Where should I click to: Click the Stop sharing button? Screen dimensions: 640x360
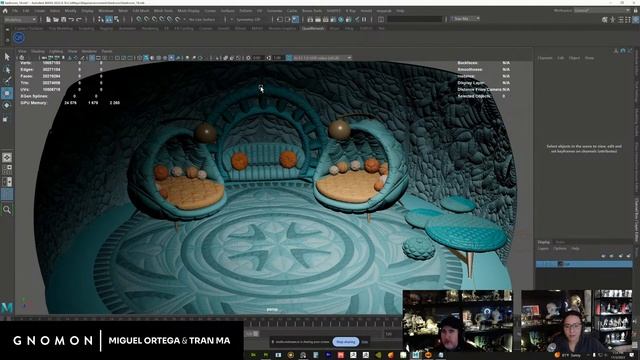[346, 342]
